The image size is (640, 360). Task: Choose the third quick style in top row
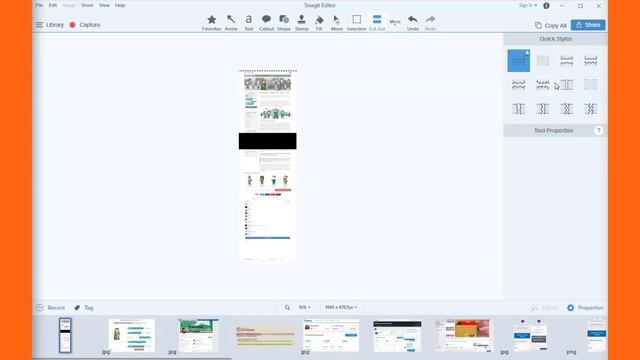[567, 61]
